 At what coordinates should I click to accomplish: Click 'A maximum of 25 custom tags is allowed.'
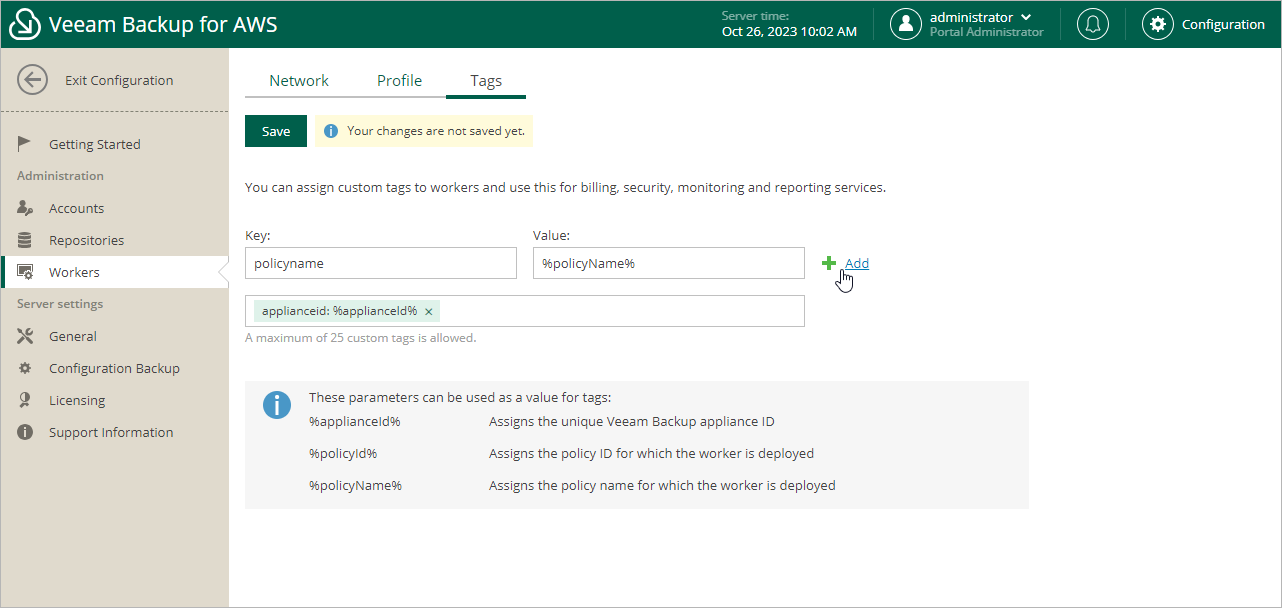[x=361, y=338]
